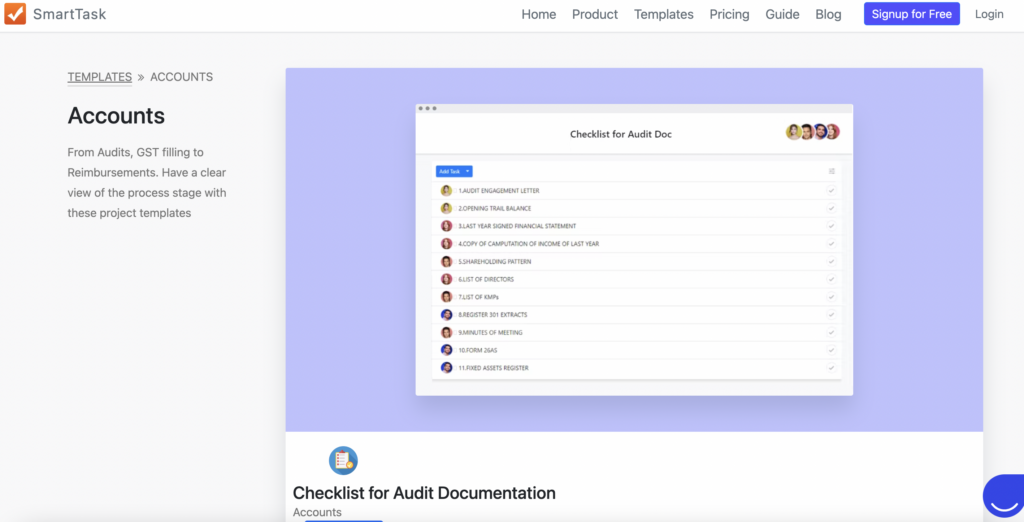Click assignee avatar for Audit Engagement Letter

click(447, 191)
